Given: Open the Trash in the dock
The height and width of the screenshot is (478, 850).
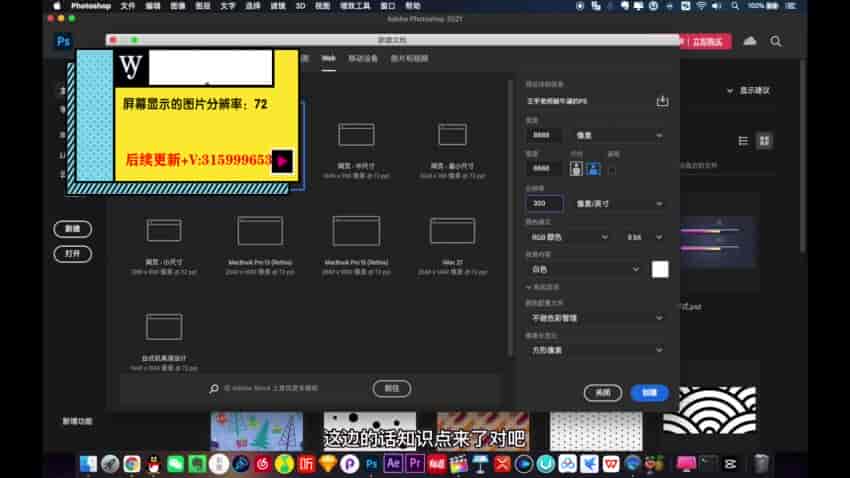Looking at the screenshot, I should tap(761, 464).
